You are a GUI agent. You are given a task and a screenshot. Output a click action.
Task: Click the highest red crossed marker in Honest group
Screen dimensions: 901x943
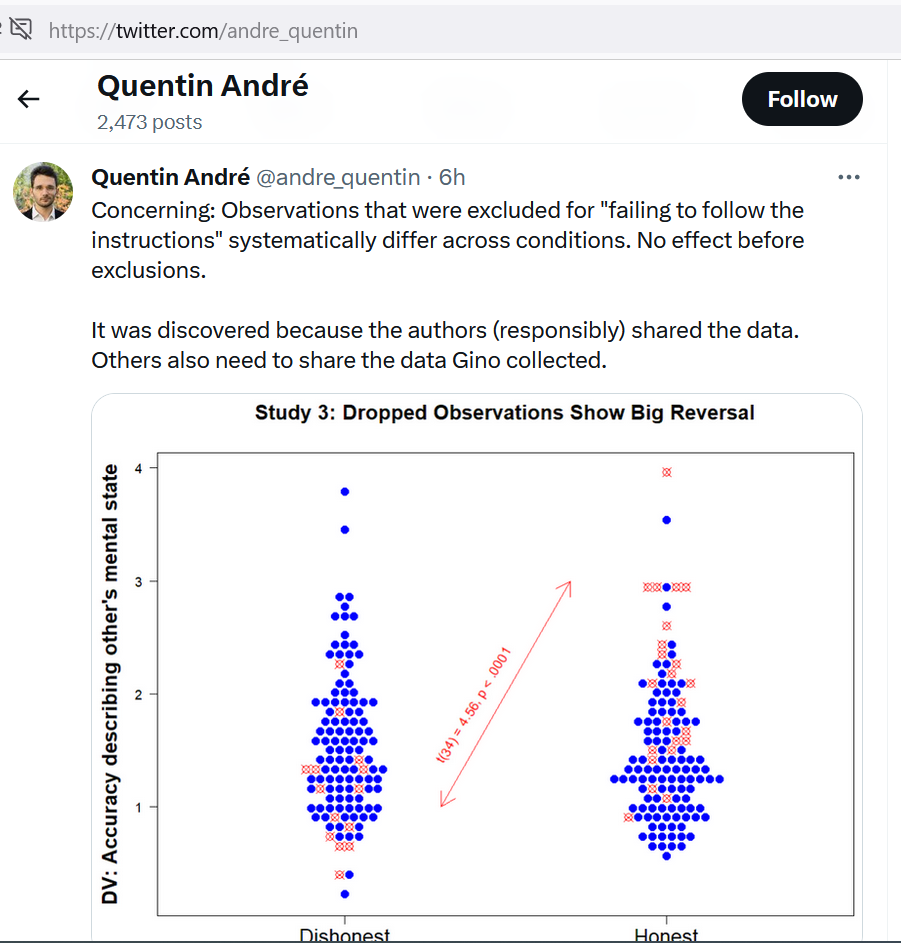(x=666, y=472)
